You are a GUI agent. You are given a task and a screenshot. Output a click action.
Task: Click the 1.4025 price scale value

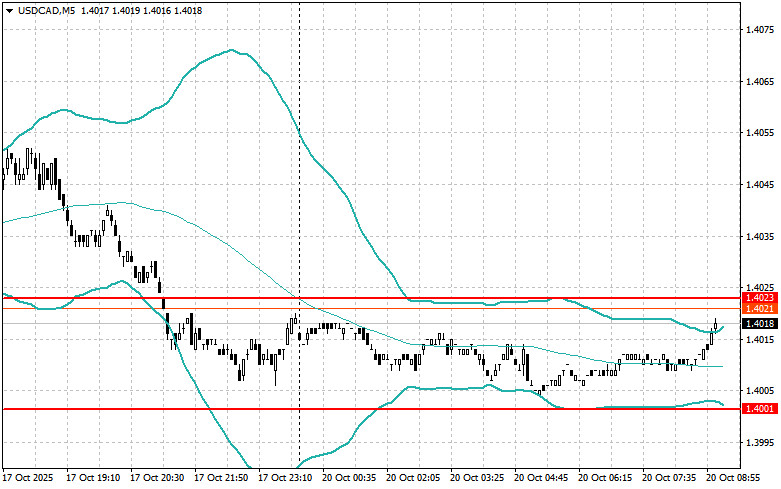click(x=760, y=287)
